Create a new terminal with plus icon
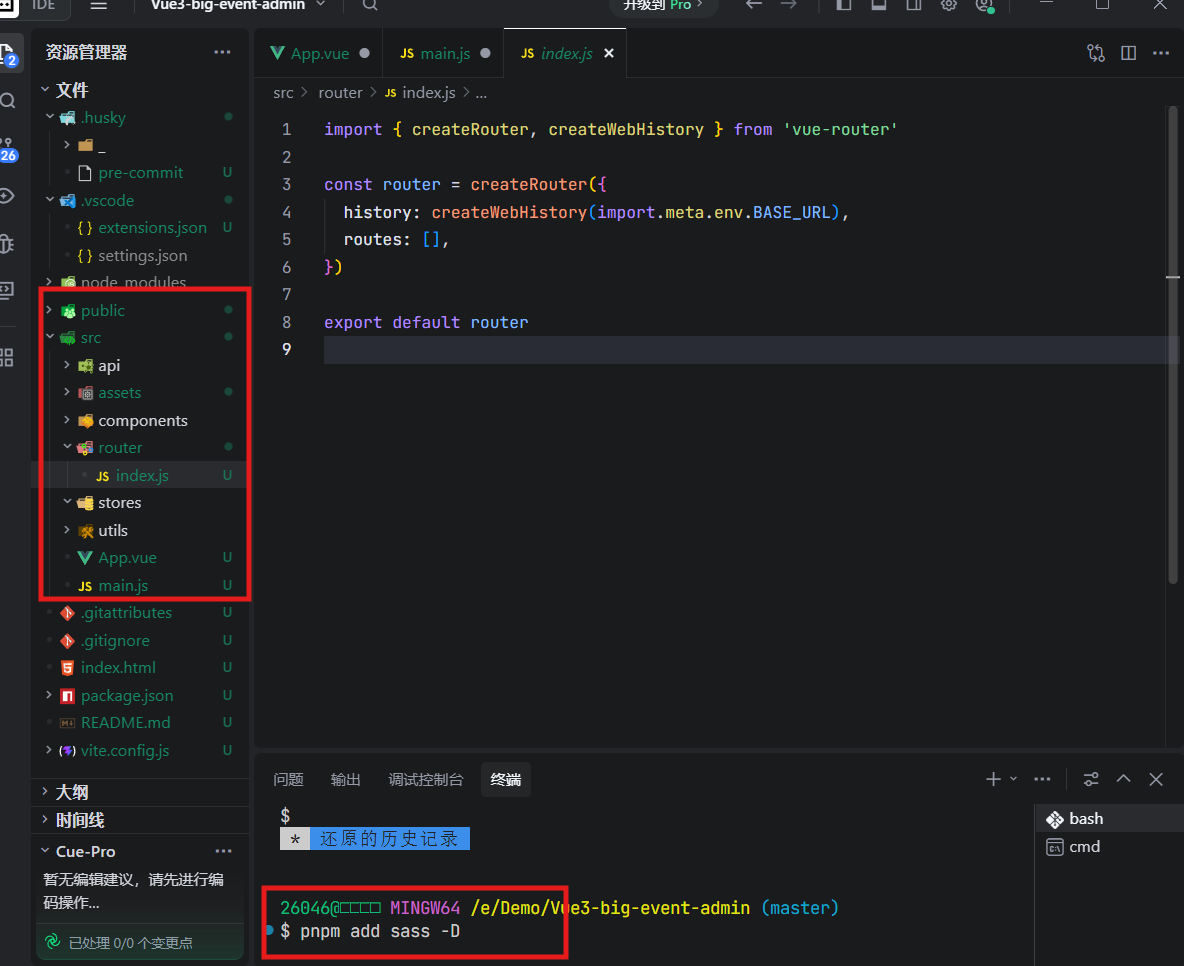 [993, 779]
